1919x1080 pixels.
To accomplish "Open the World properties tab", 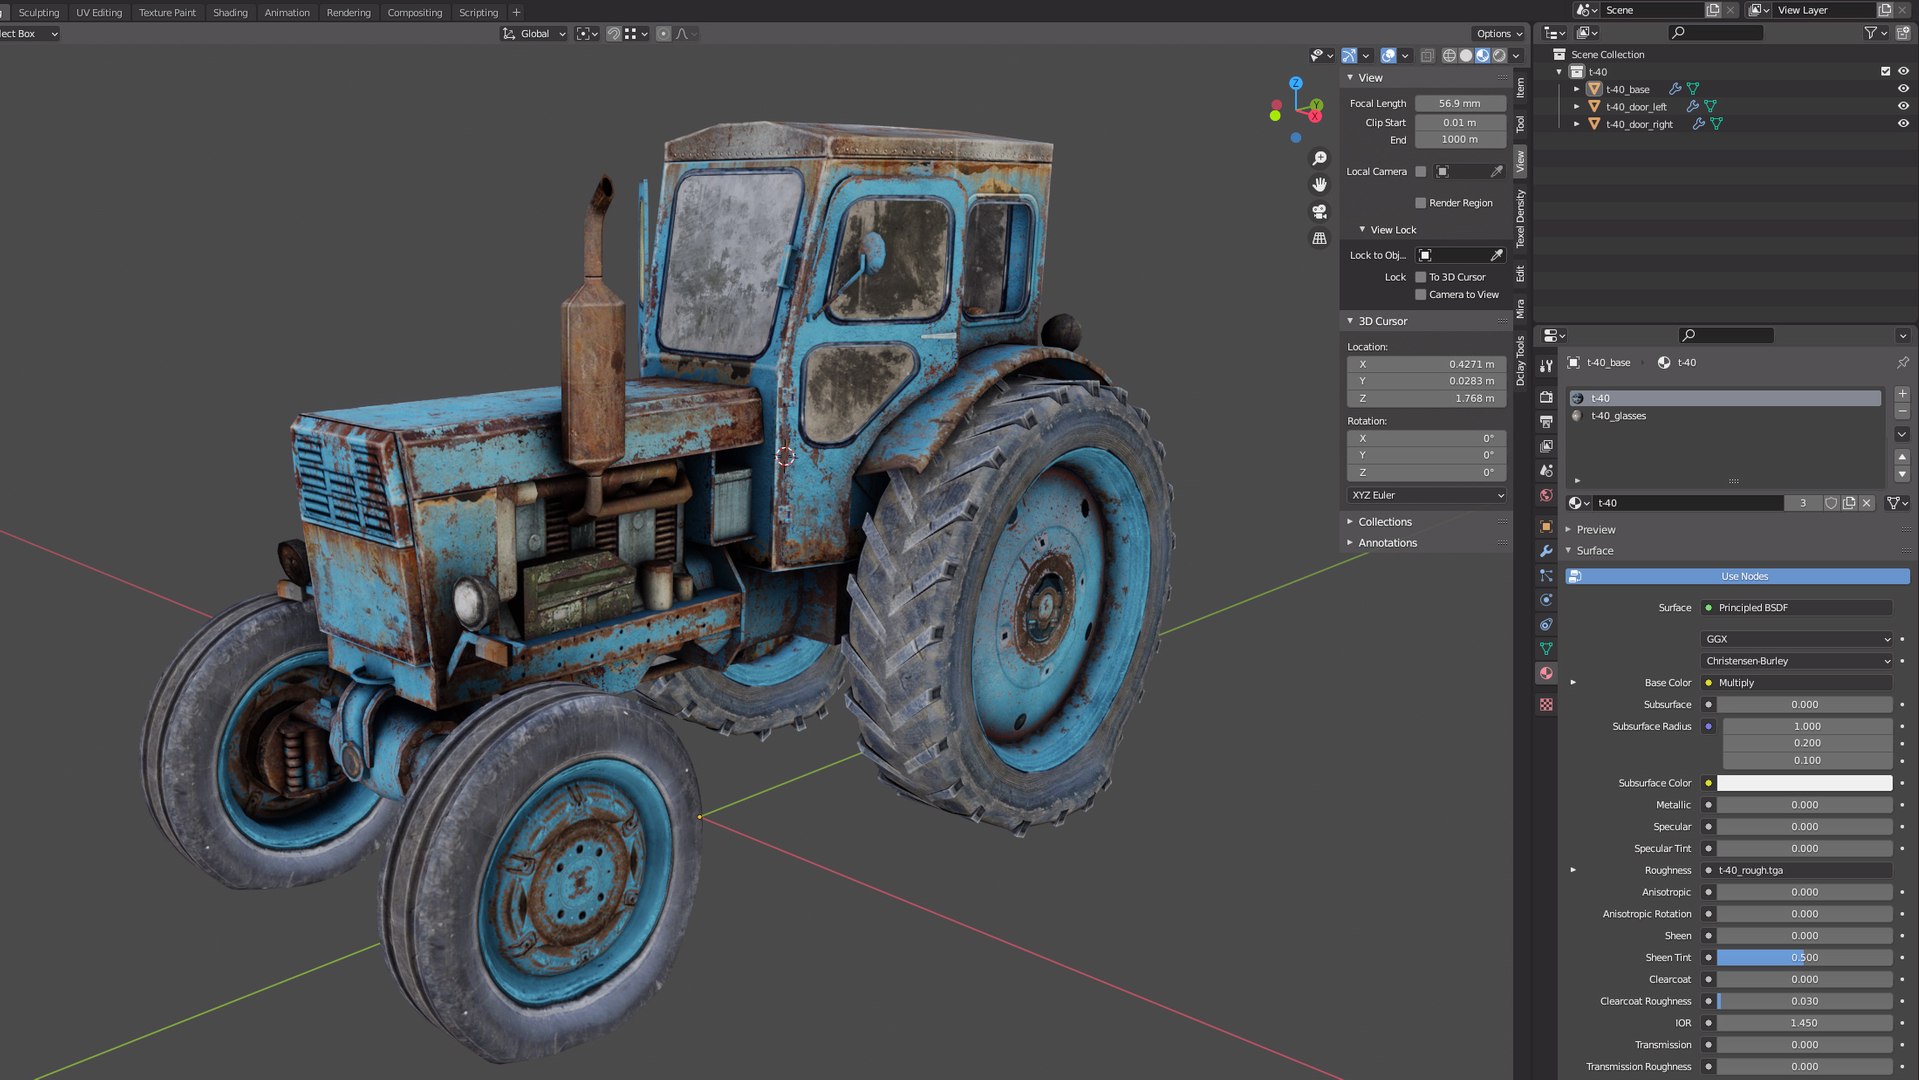I will click(1546, 495).
